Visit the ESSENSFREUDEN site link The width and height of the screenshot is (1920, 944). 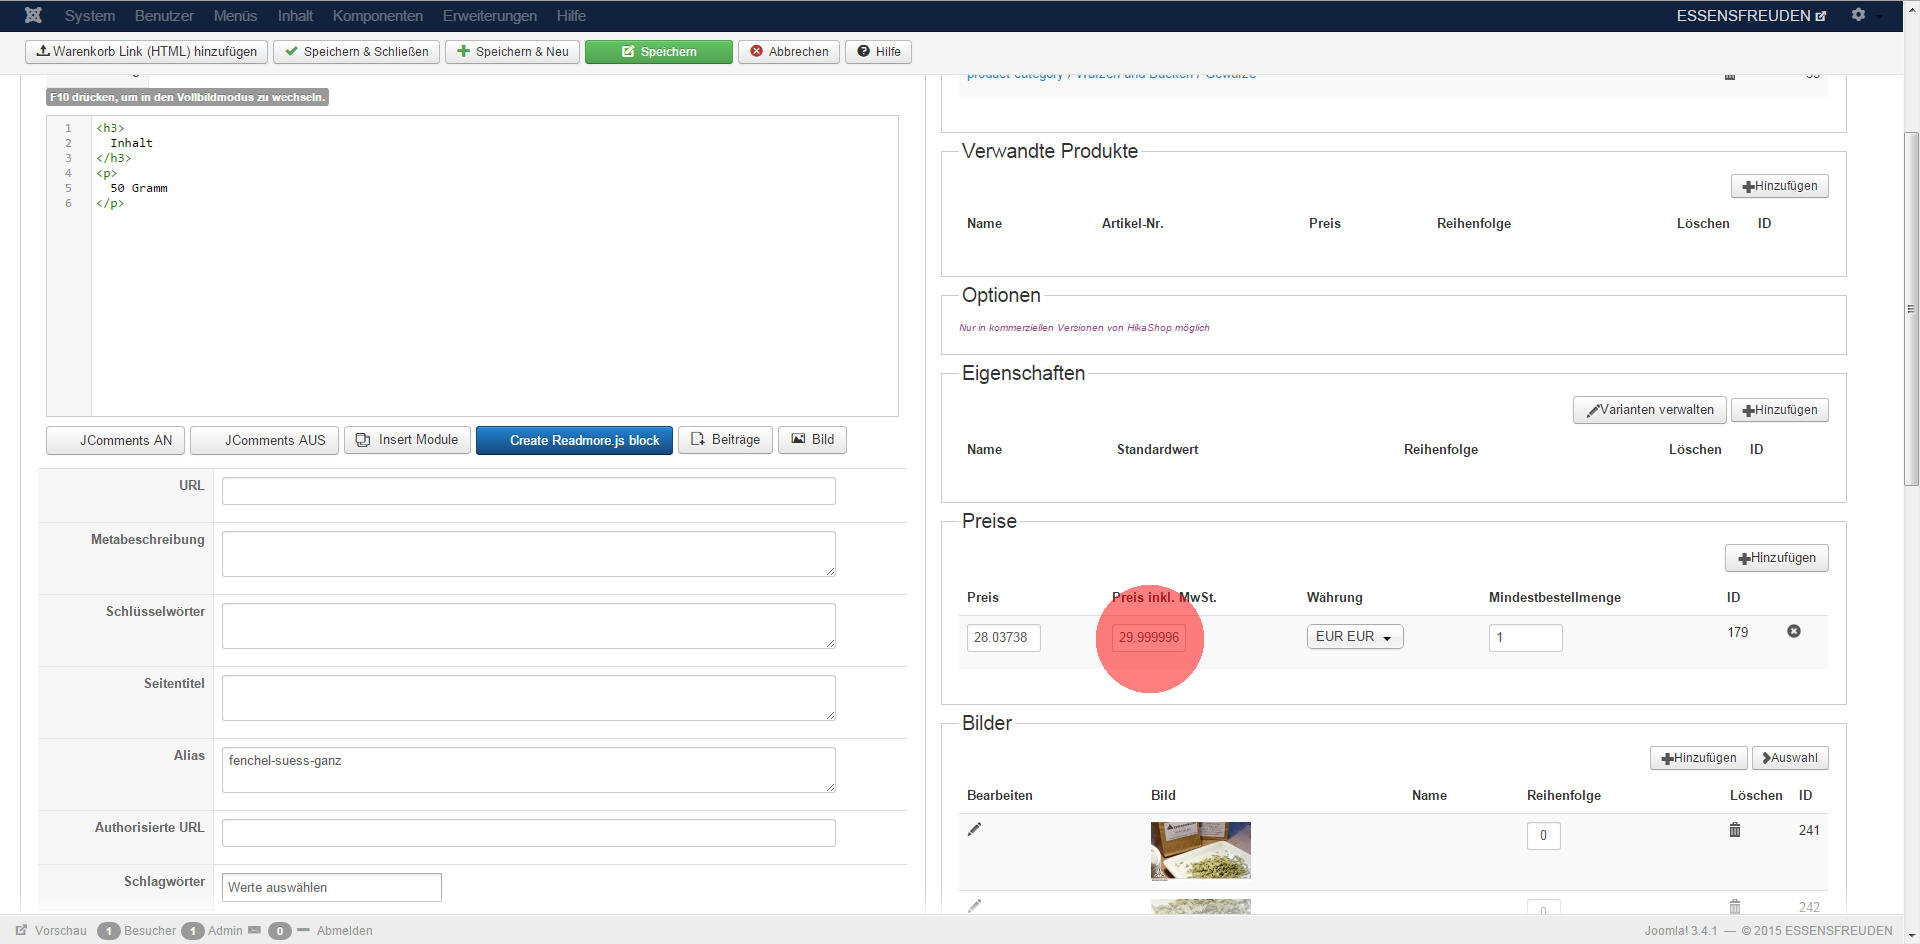(x=1751, y=16)
